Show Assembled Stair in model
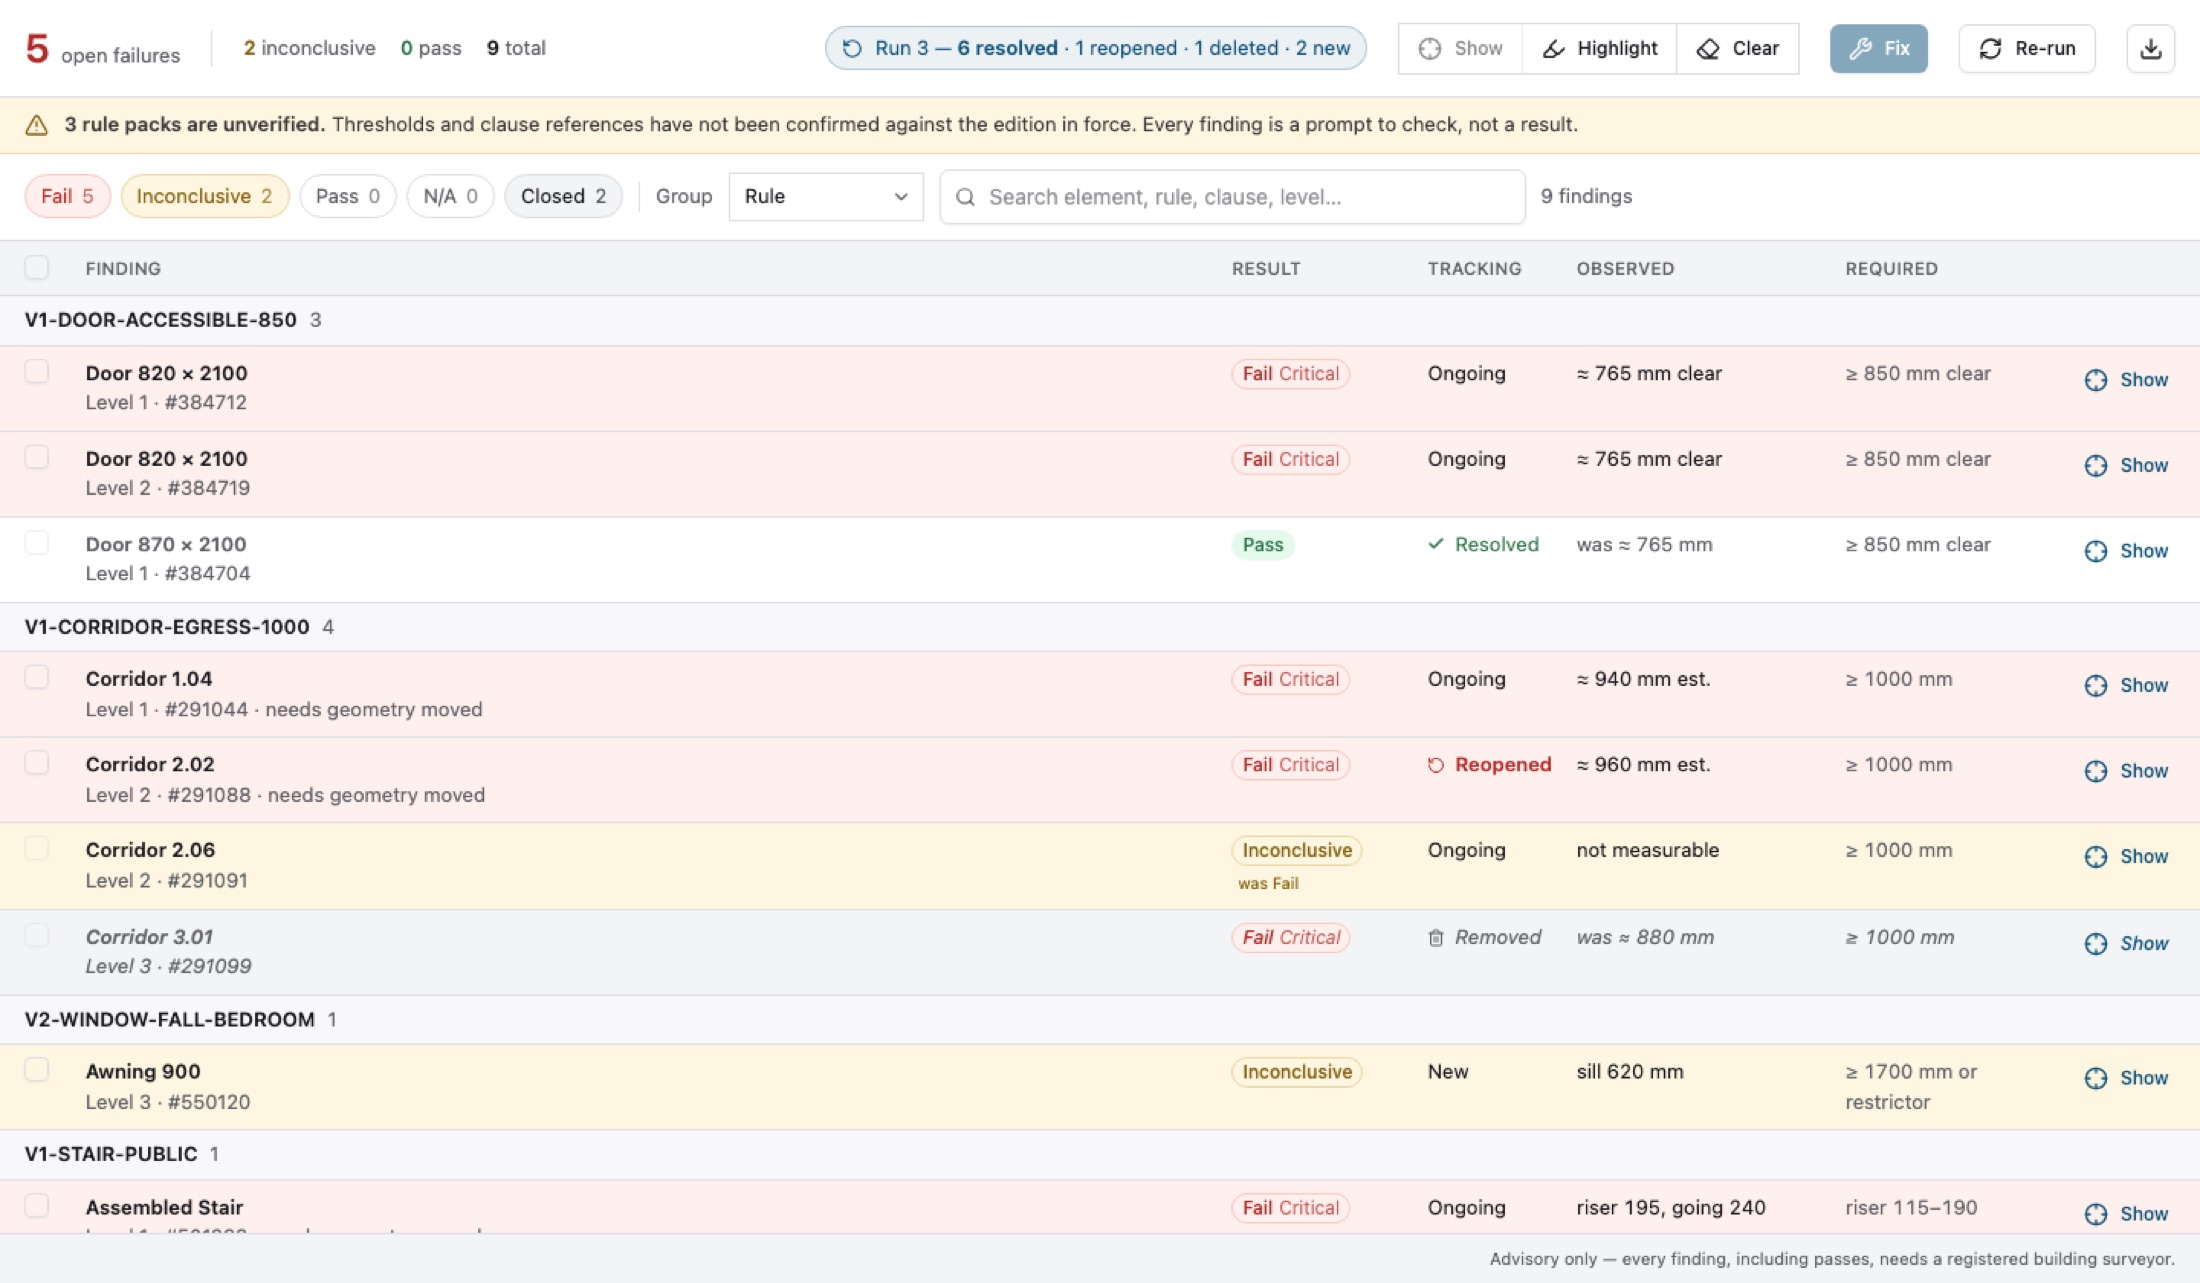 coord(2126,1214)
